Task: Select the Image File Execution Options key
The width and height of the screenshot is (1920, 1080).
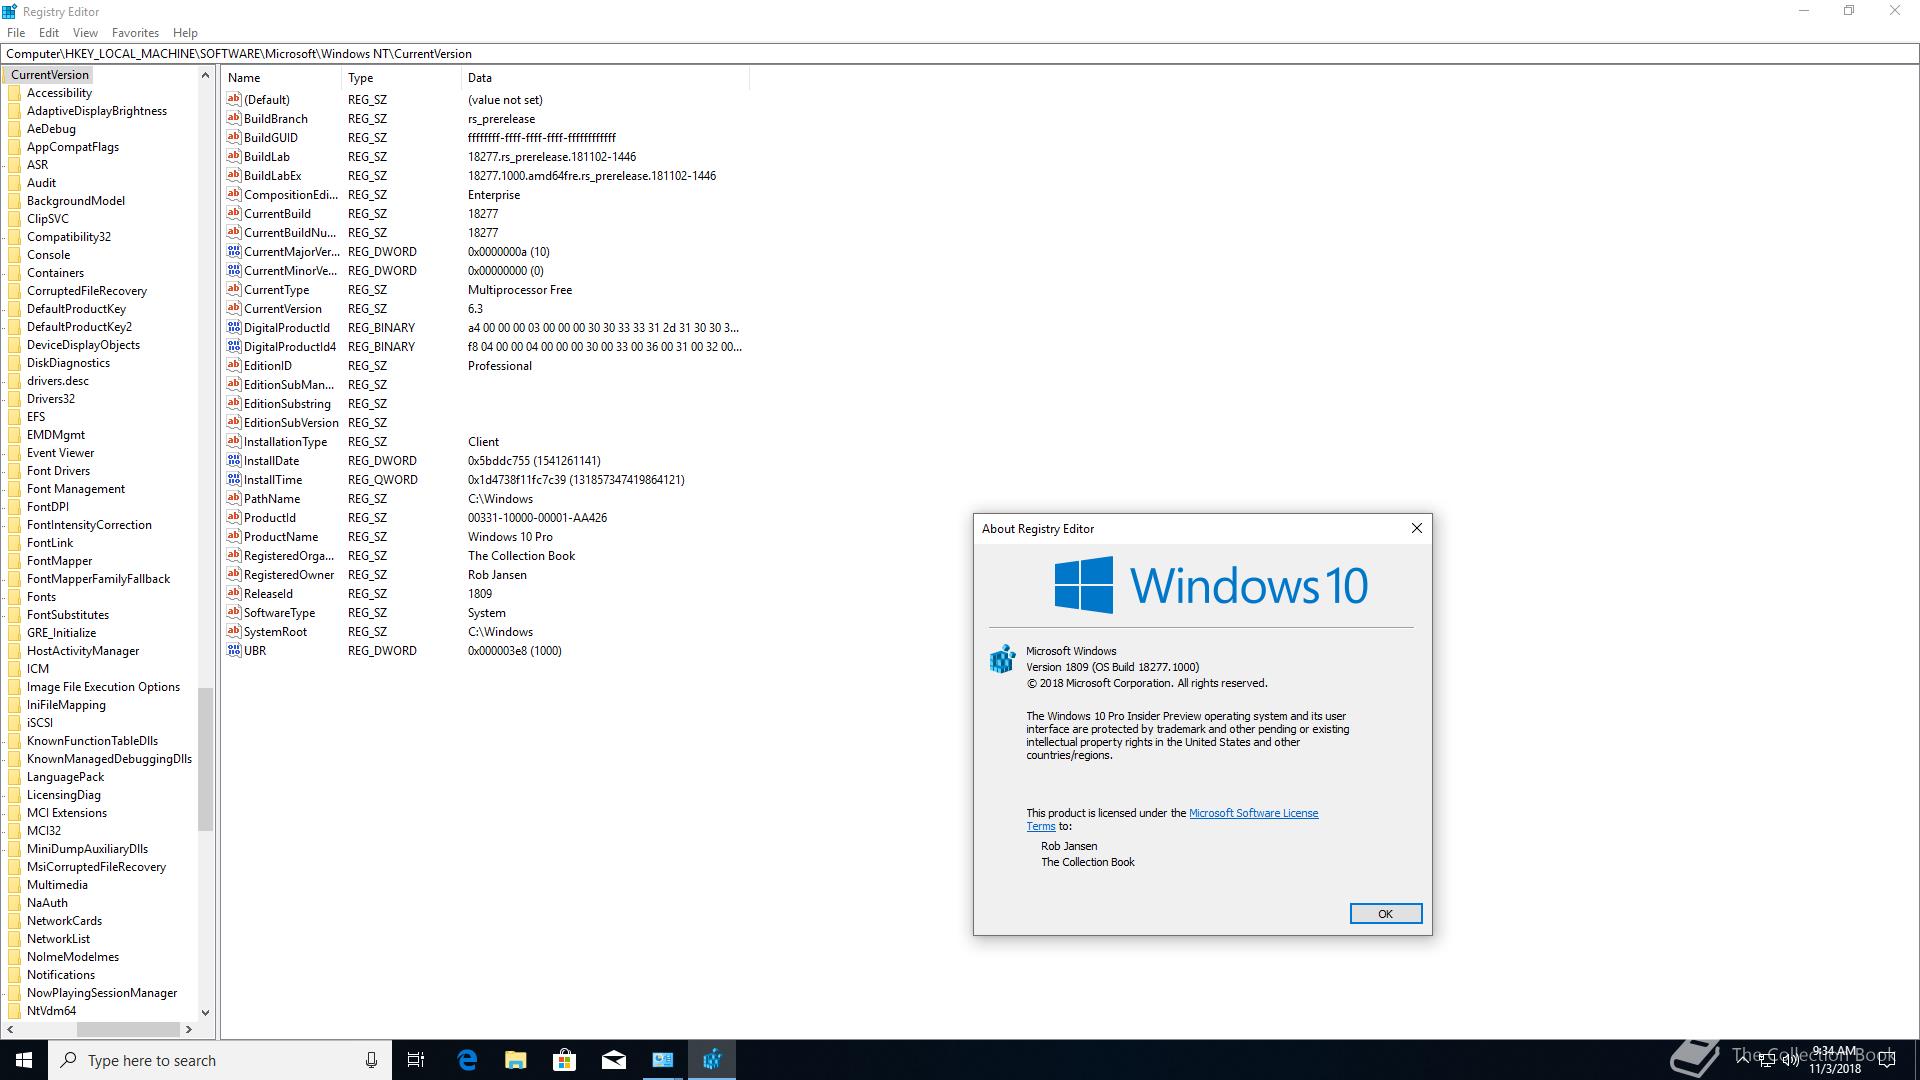Action: (103, 687)
